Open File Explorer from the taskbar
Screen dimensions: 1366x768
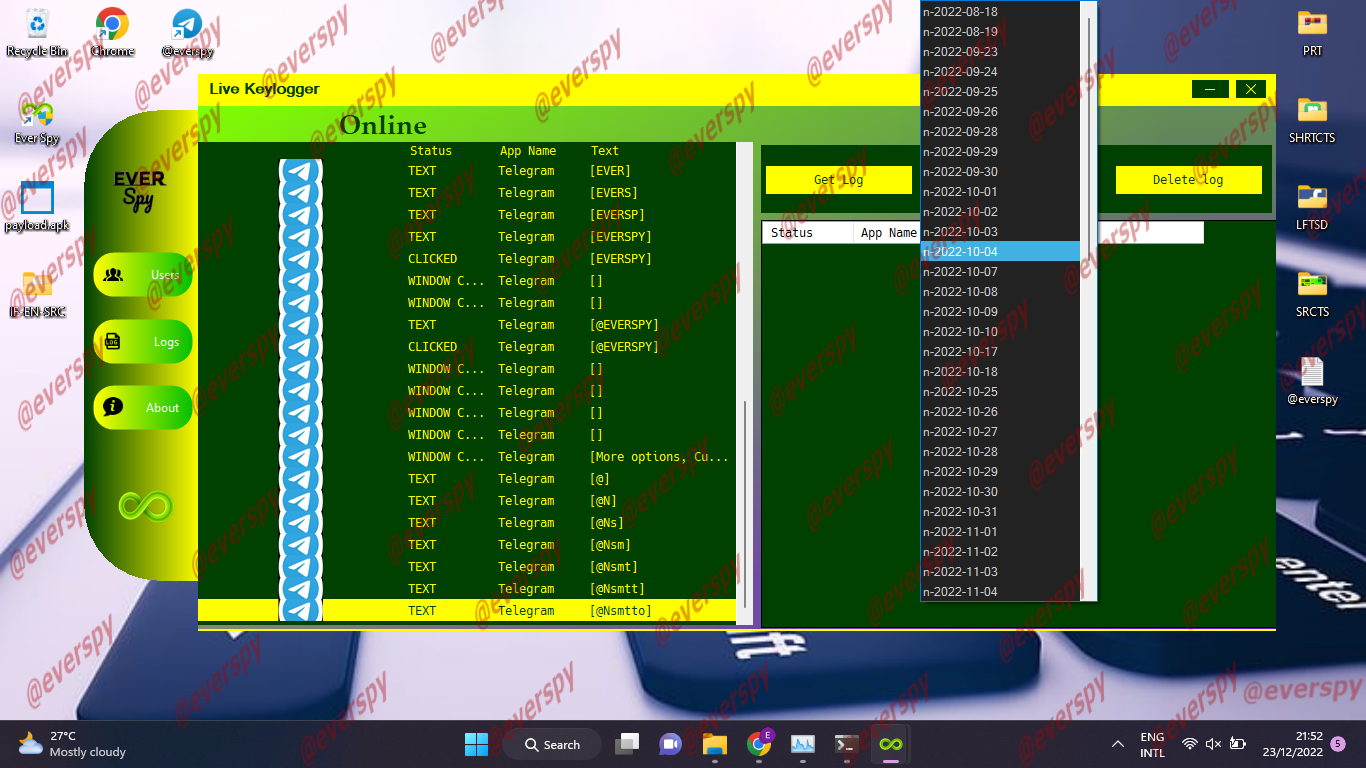point(714,744)
